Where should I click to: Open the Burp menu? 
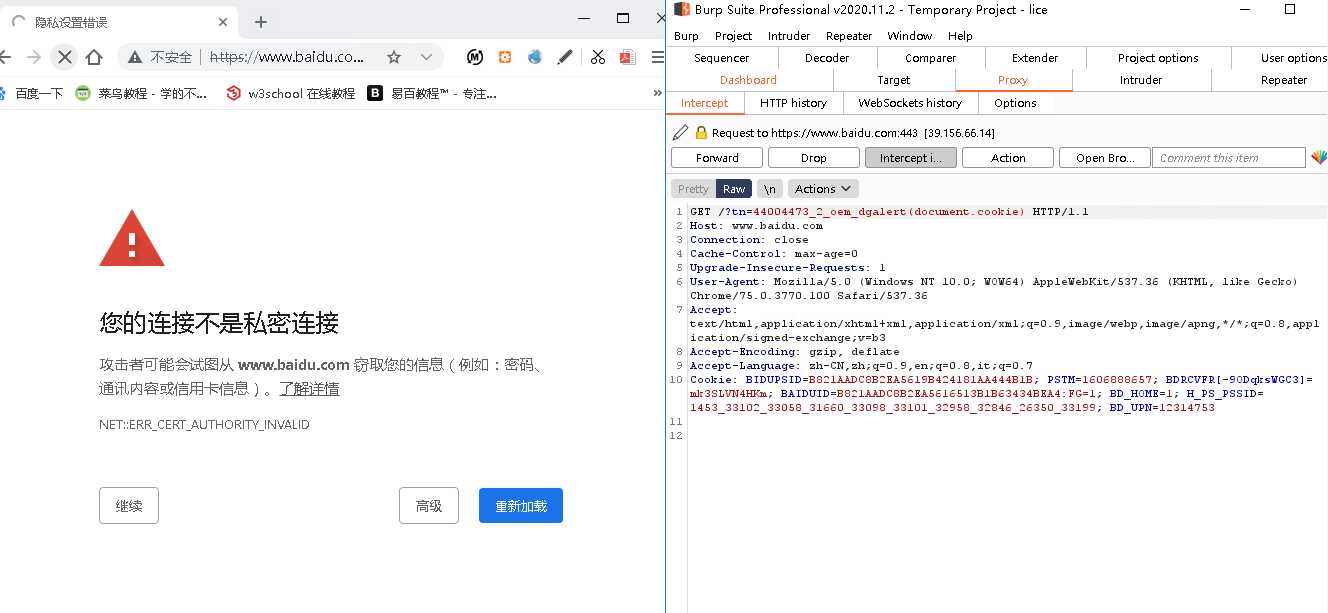[686, 36]
